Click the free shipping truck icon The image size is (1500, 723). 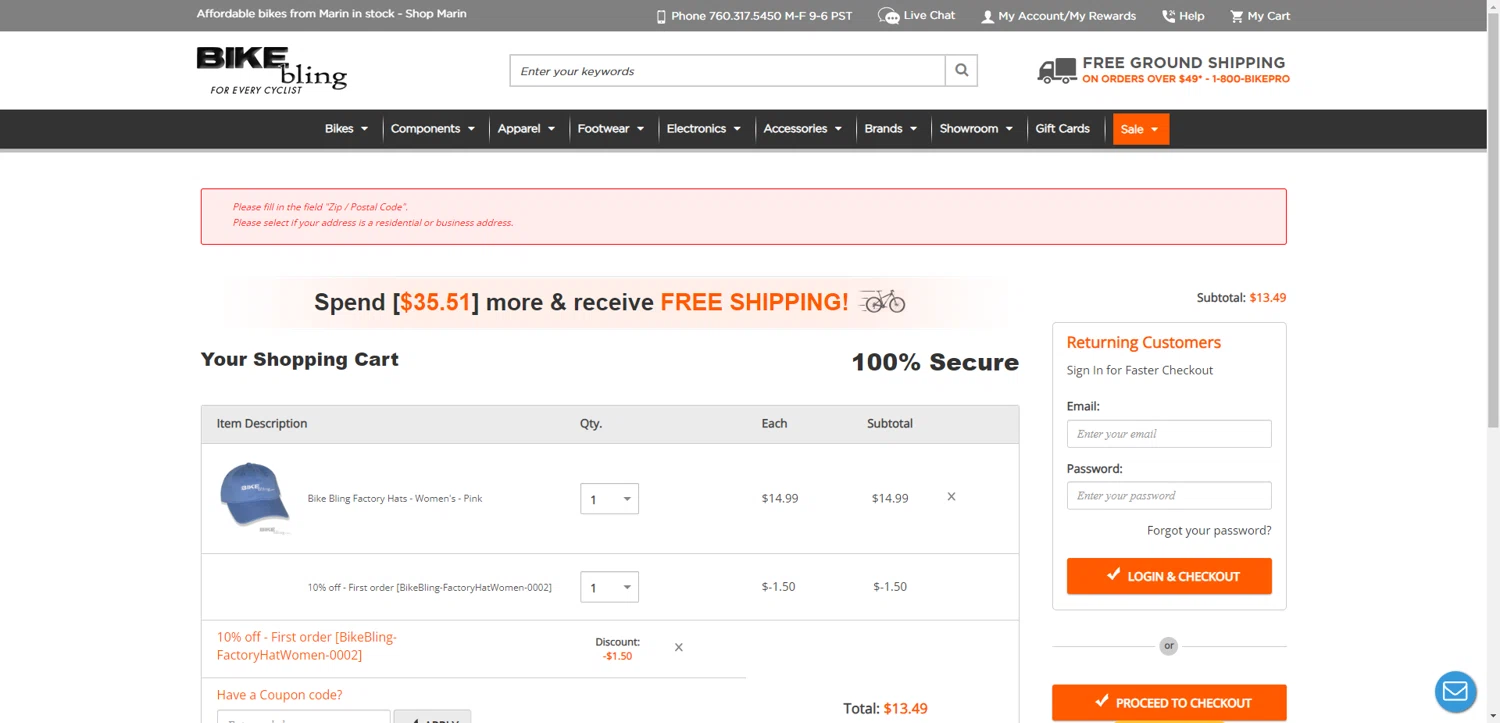coord(1057,70)
